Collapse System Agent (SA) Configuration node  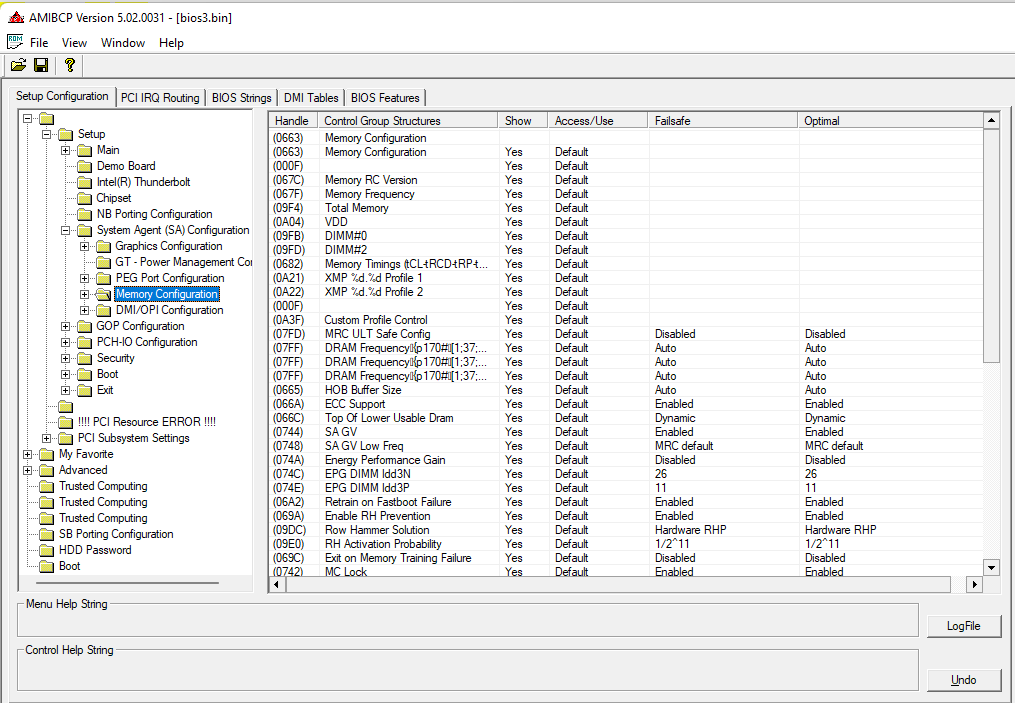(x=65, y=230)
